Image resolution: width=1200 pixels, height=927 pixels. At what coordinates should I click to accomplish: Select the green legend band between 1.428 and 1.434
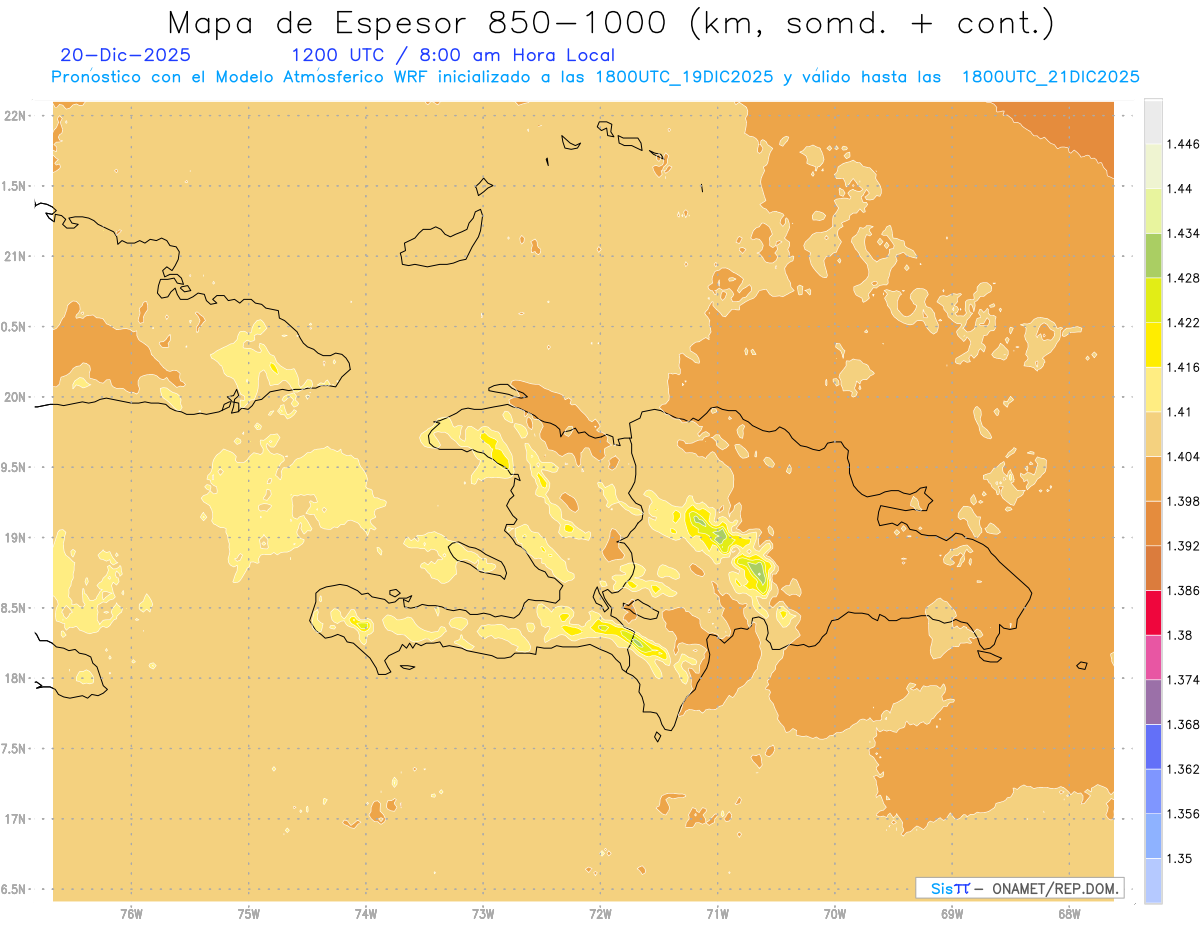[x=1153, y=255]
